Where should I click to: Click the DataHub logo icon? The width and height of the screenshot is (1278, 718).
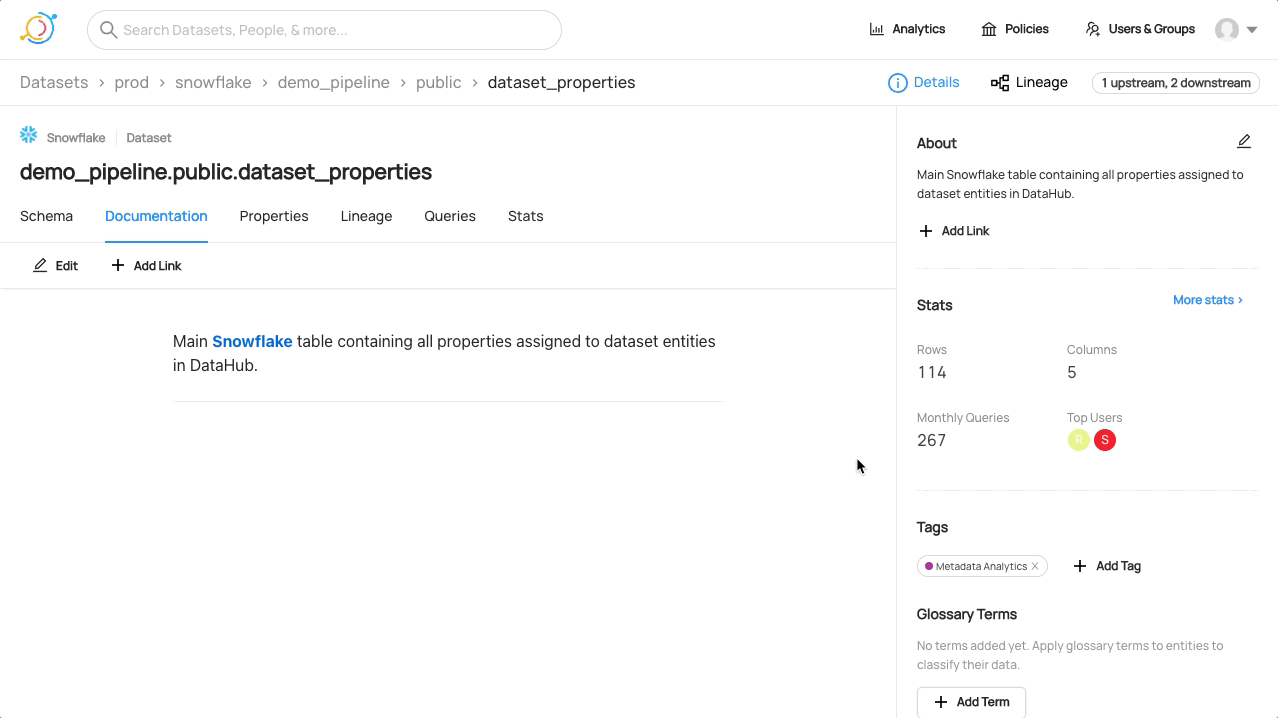[x=38, y=29]
